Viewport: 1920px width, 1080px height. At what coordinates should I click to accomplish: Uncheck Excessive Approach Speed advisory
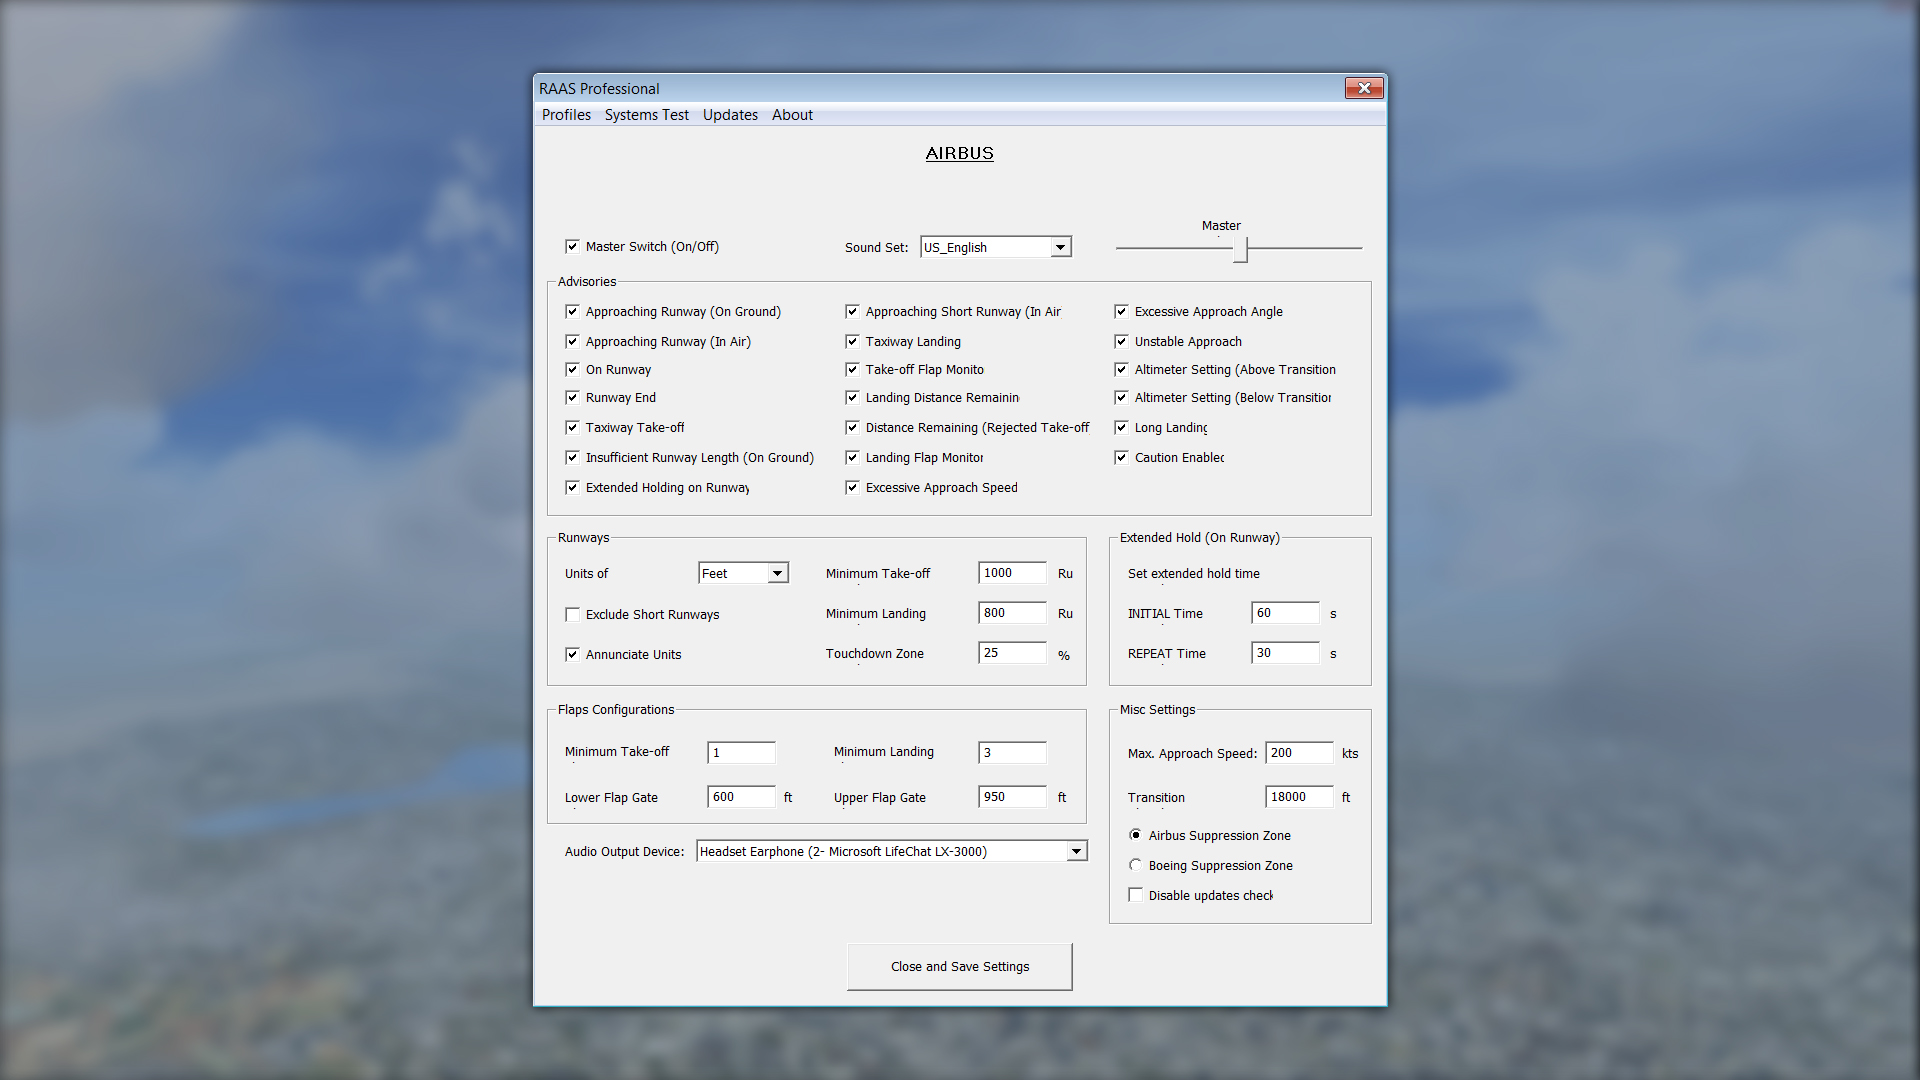click(853, 487)
